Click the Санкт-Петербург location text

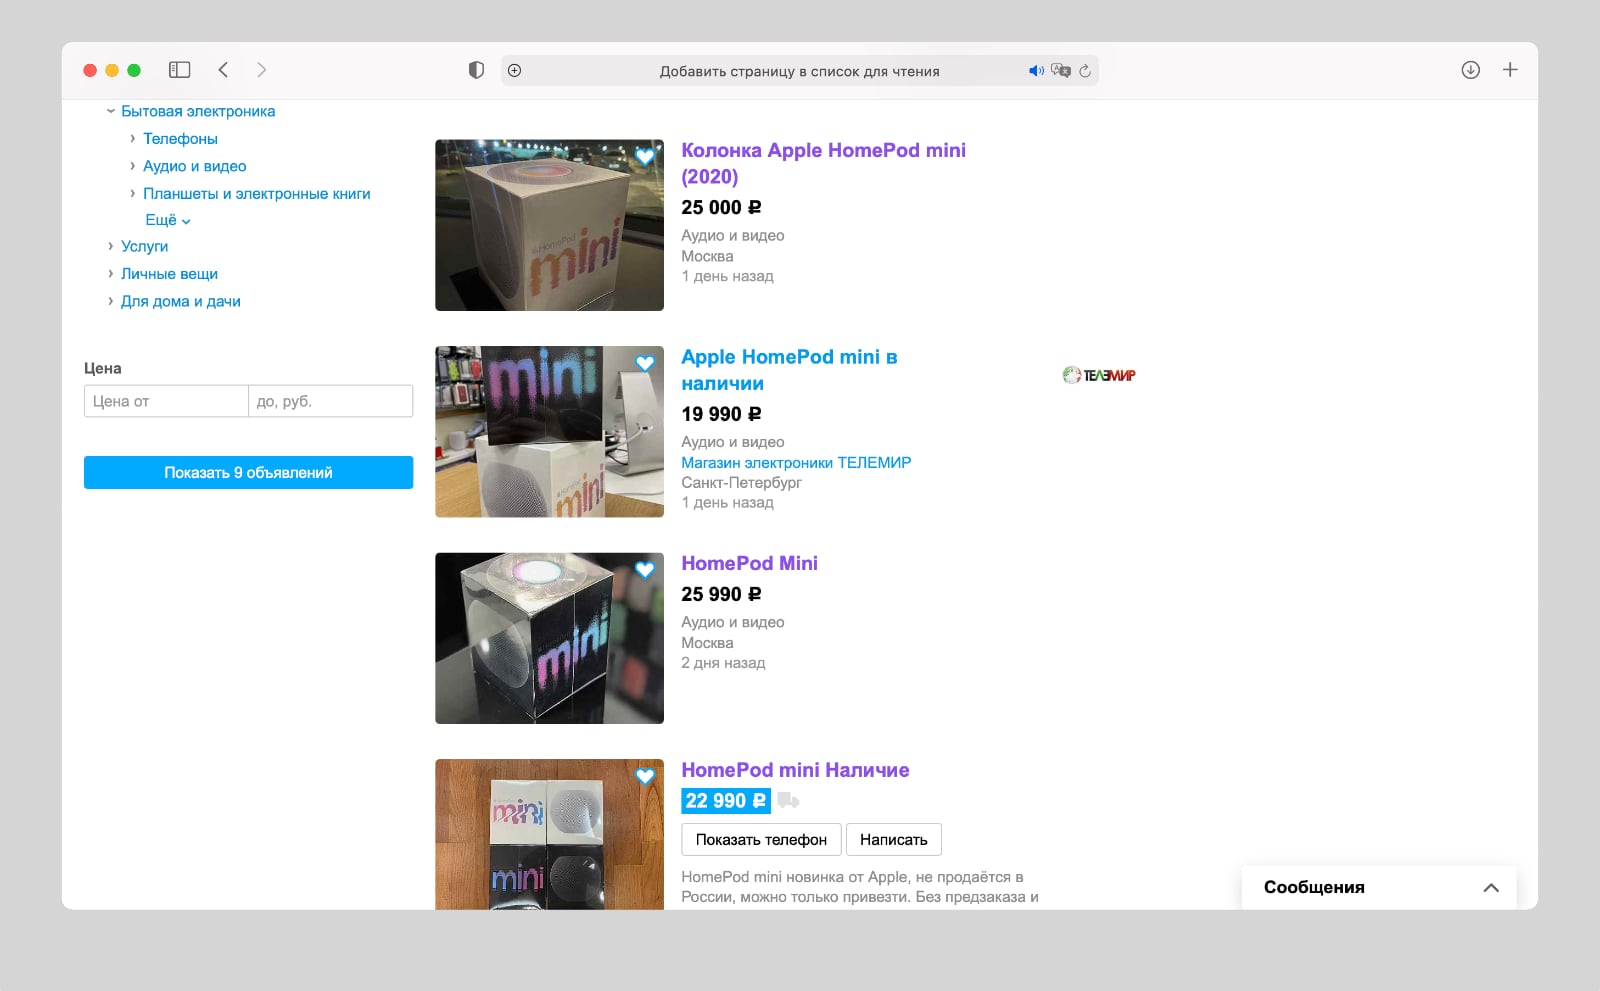pyautogui.click(x=741, y=482)
